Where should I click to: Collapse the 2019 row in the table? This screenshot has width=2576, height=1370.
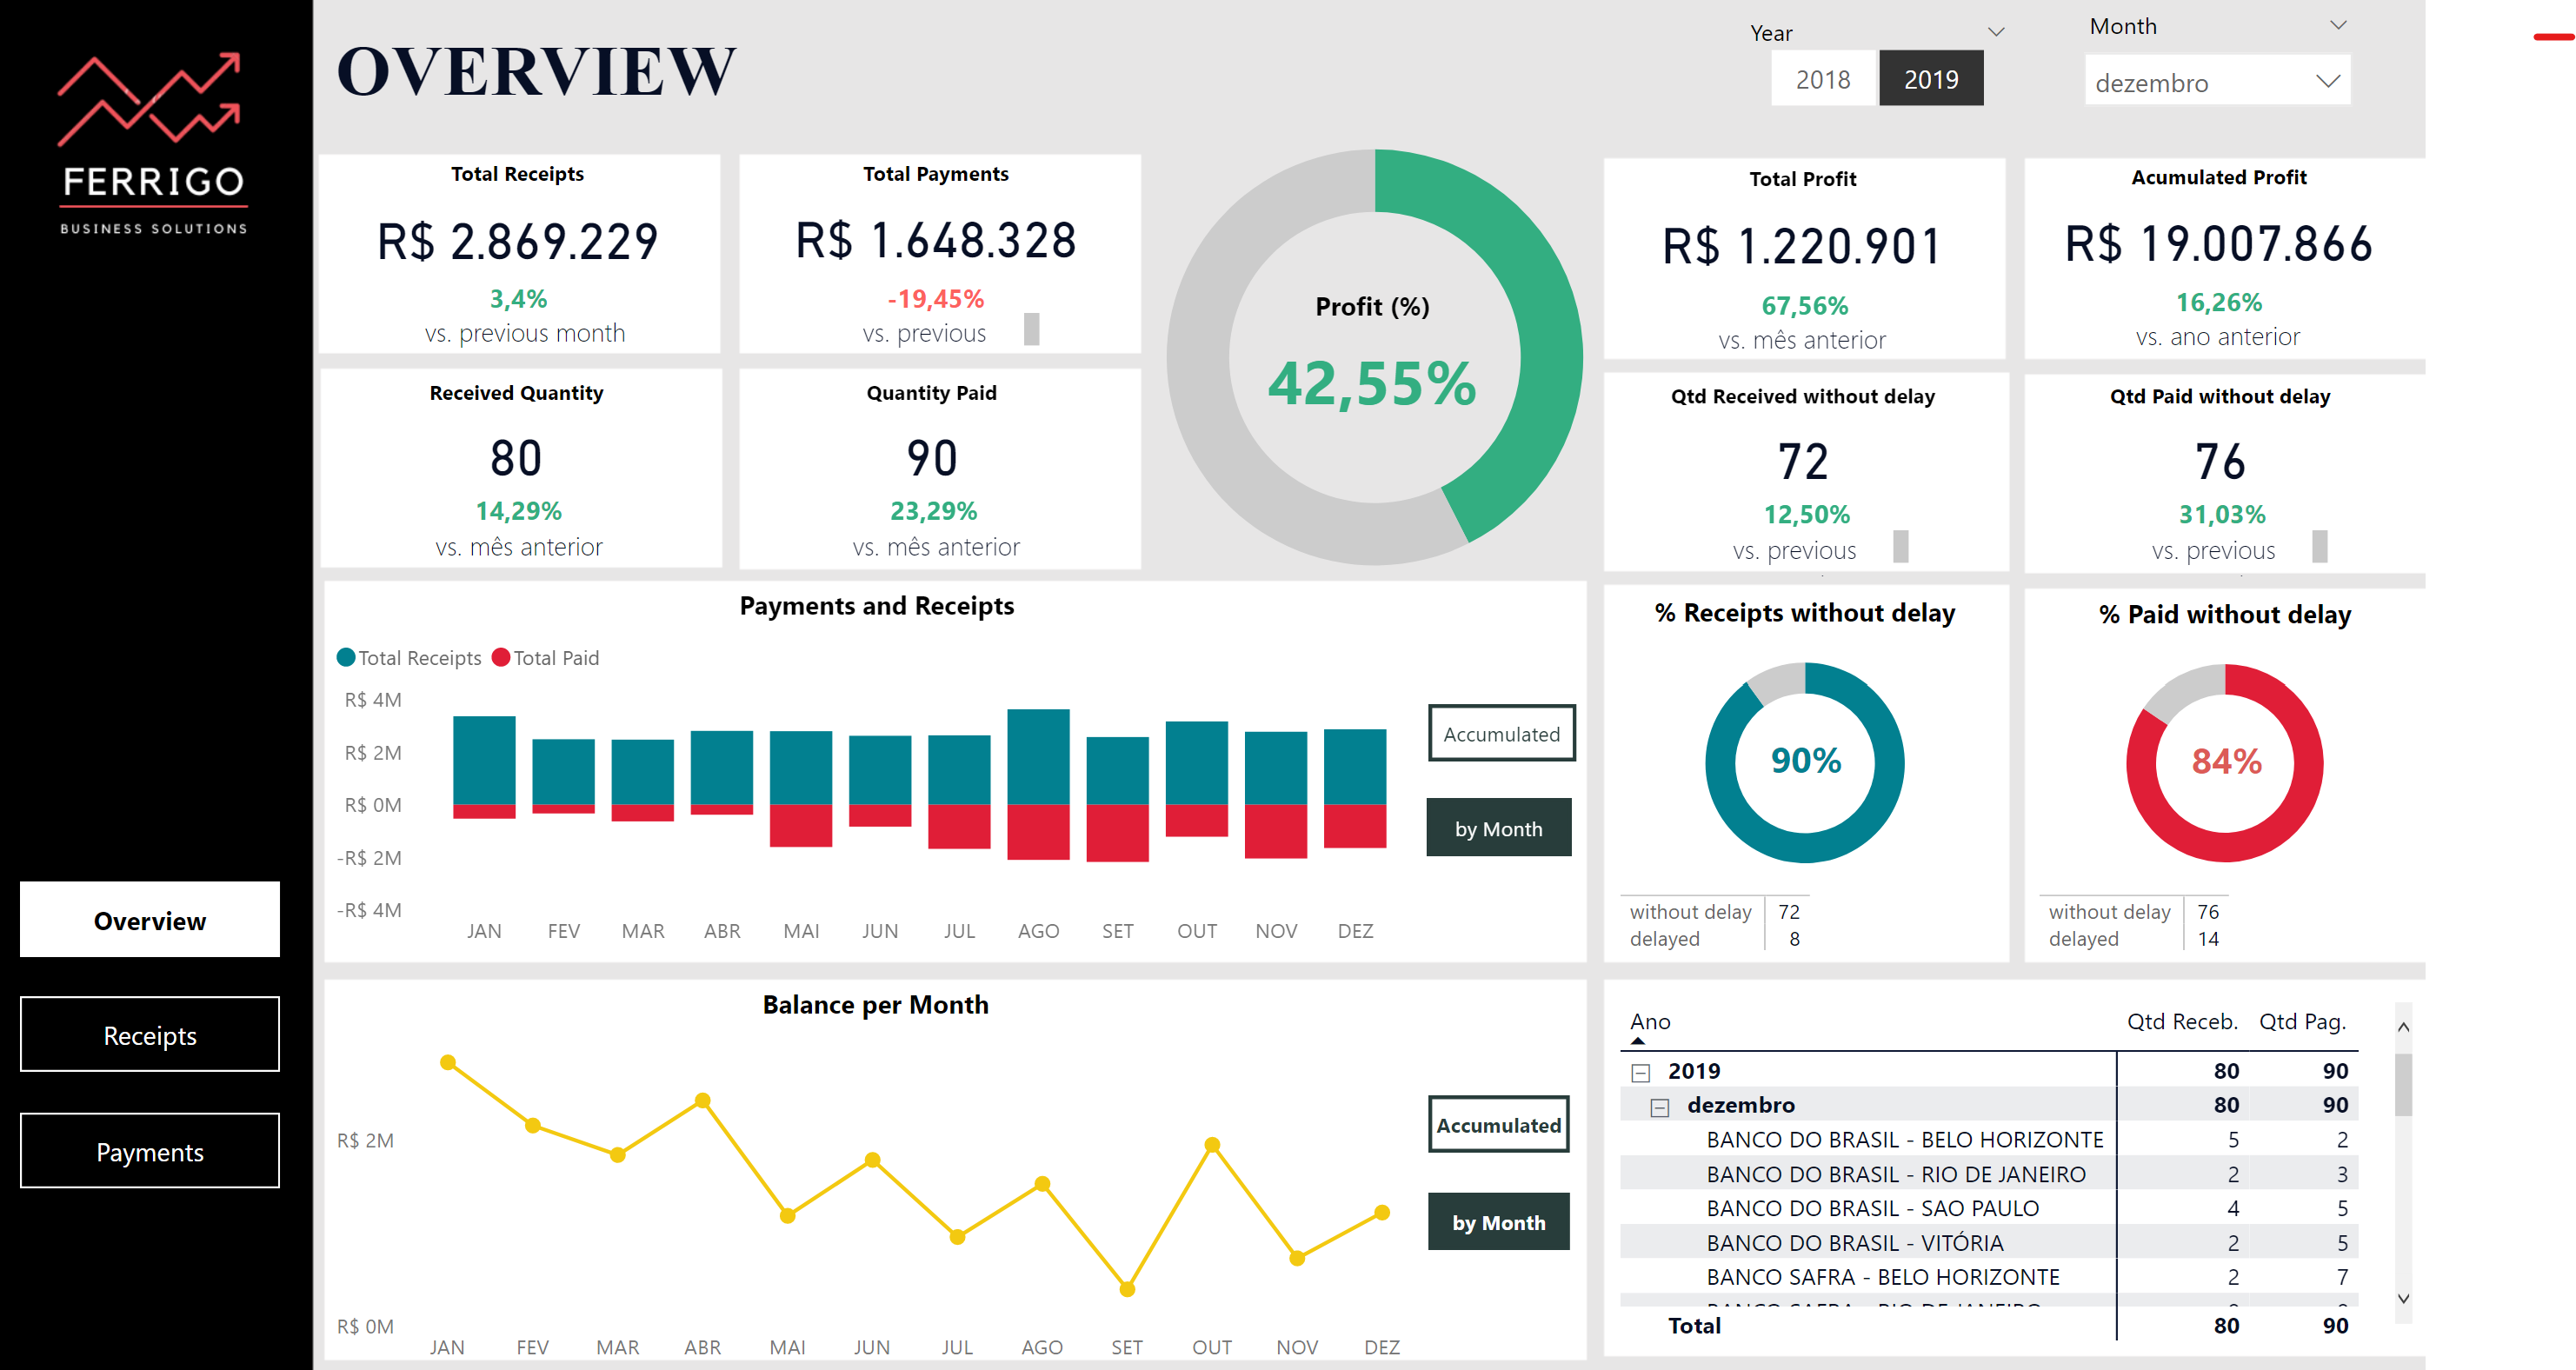coord(1639,1070)
